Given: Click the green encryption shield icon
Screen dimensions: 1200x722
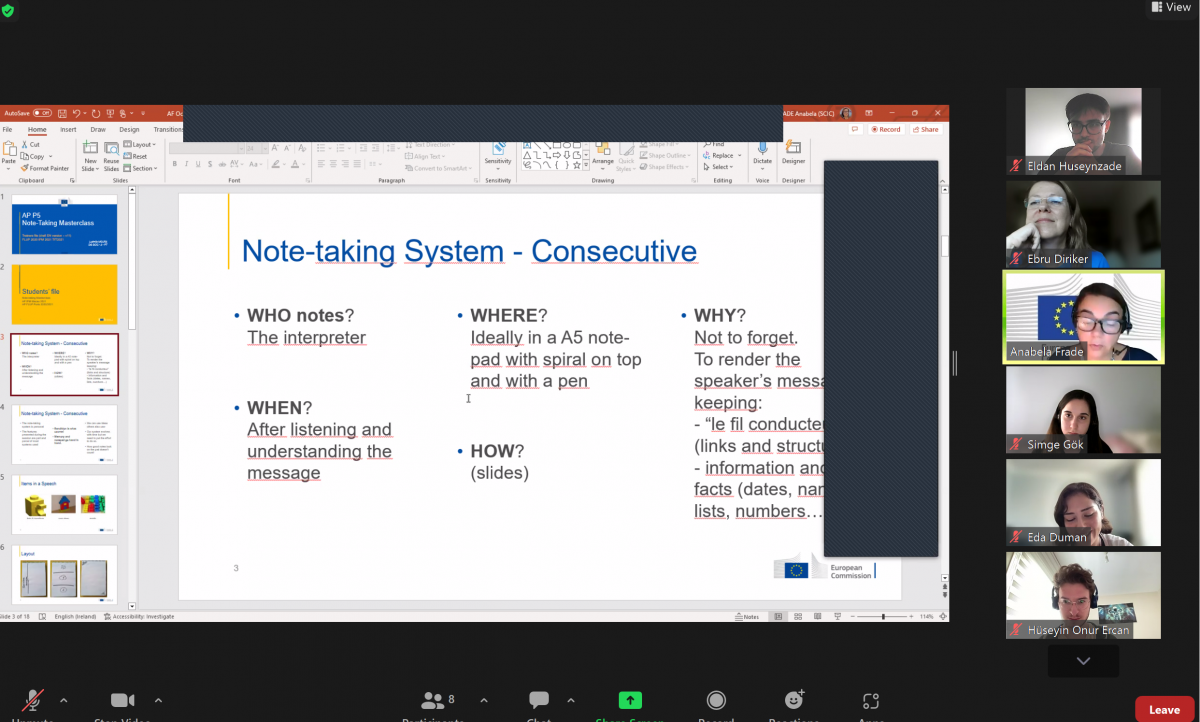Looking at the screenshot, I should [x=9, y=9].
